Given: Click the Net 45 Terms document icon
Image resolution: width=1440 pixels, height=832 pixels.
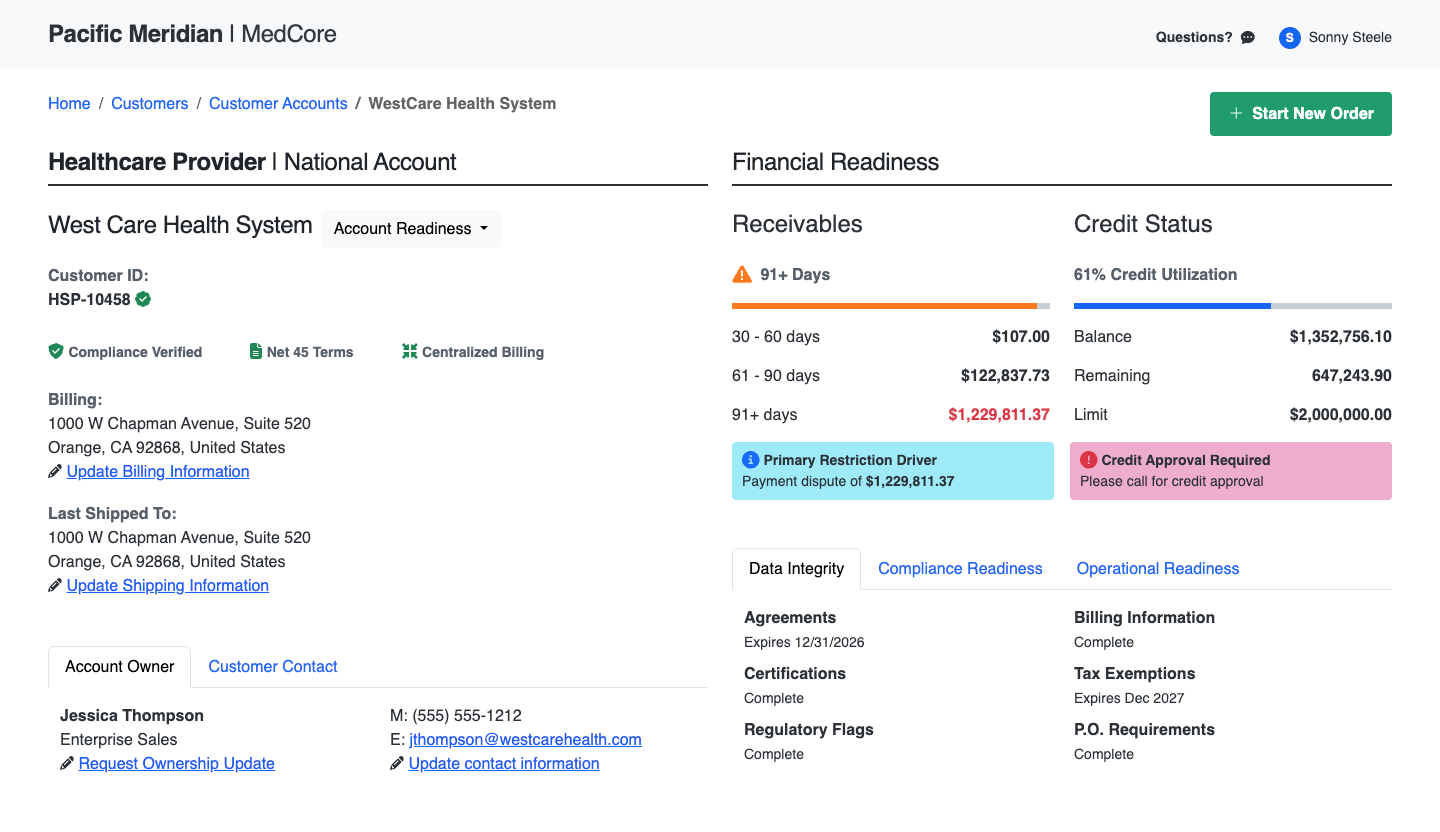Looking at the screenshot, I should coord(256,352).
